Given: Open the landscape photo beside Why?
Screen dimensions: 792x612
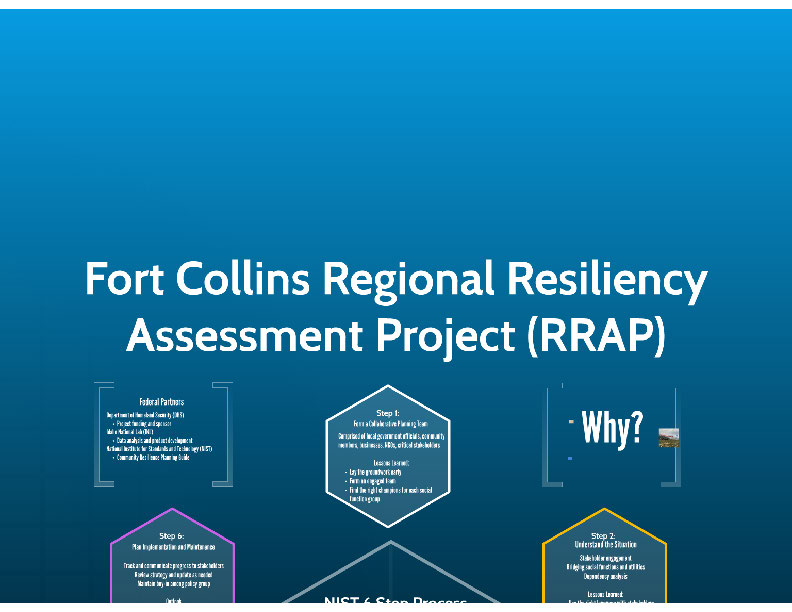Looking at the screenshot, I should tap(668, 437).
